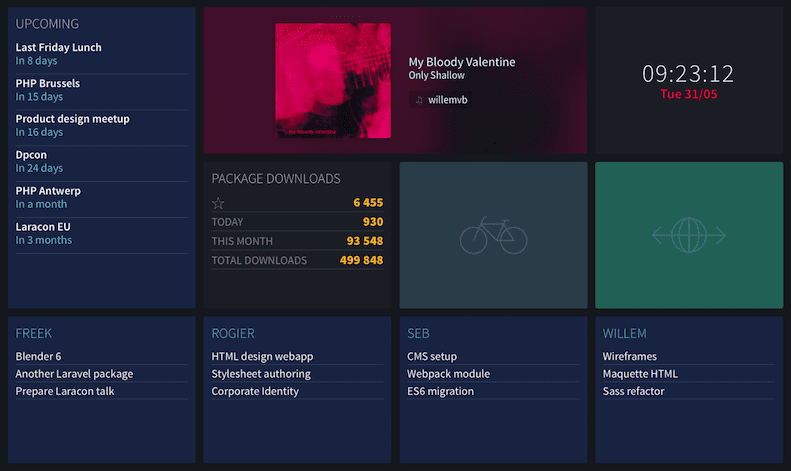Select the Blender 6 task
791x471 pixels.
(38, 357)
